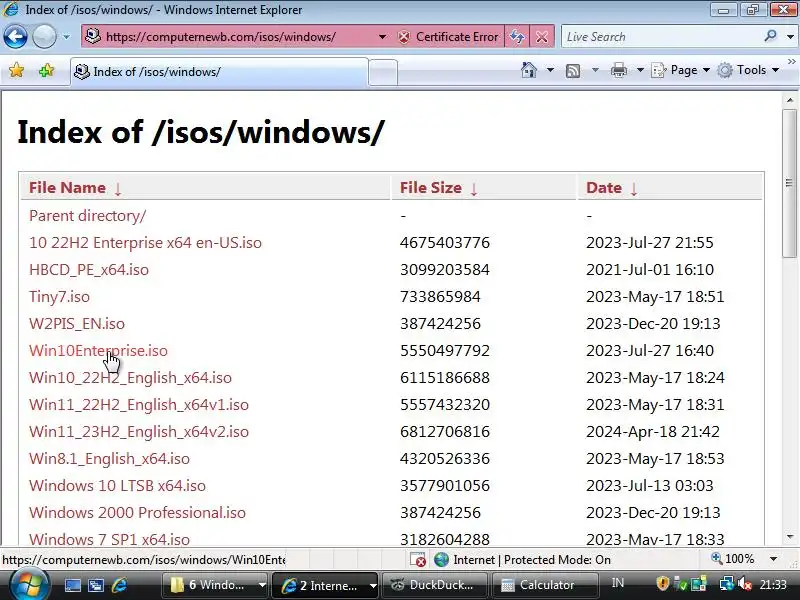Download 10 22H2 Enterprise x64 en-US.iso
Viewport: 800px width, 600px height.
[145, 242]
